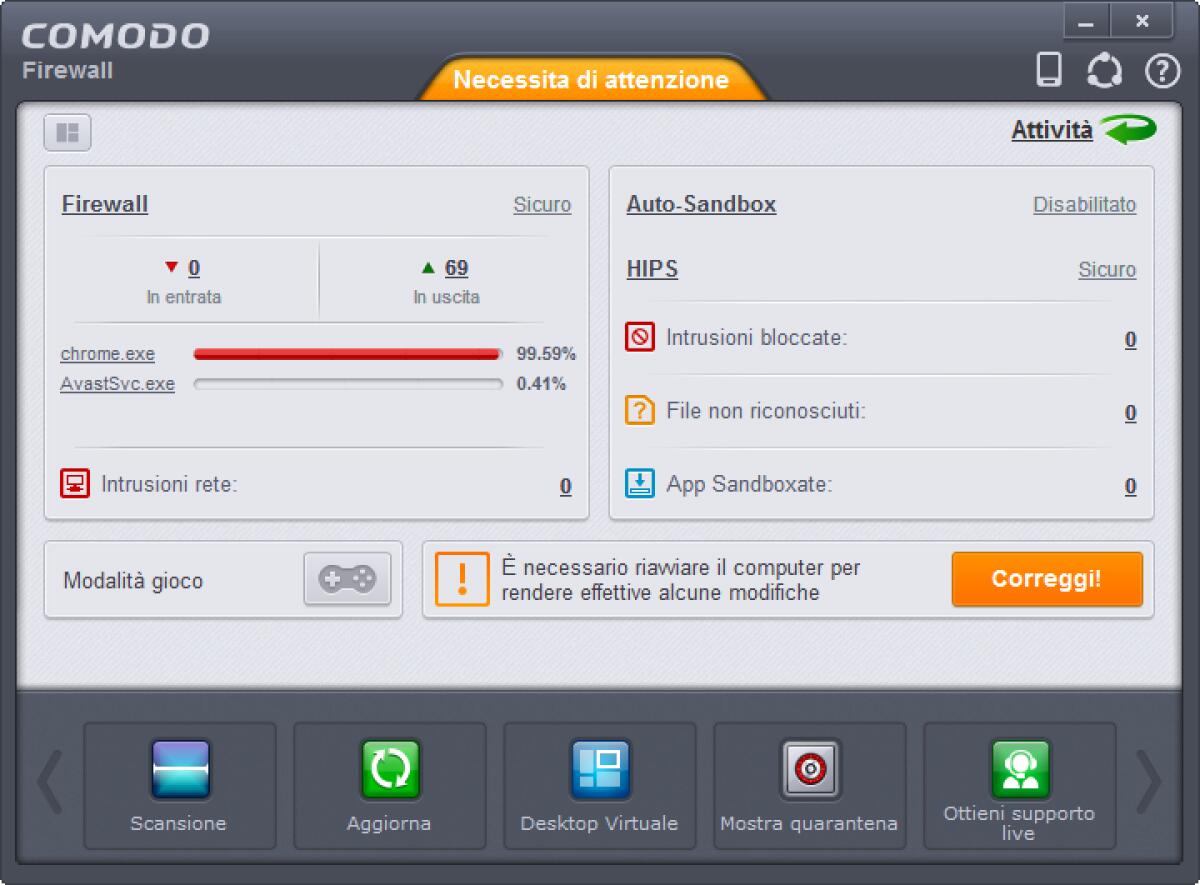Open help via the question mark icon

1160,70
